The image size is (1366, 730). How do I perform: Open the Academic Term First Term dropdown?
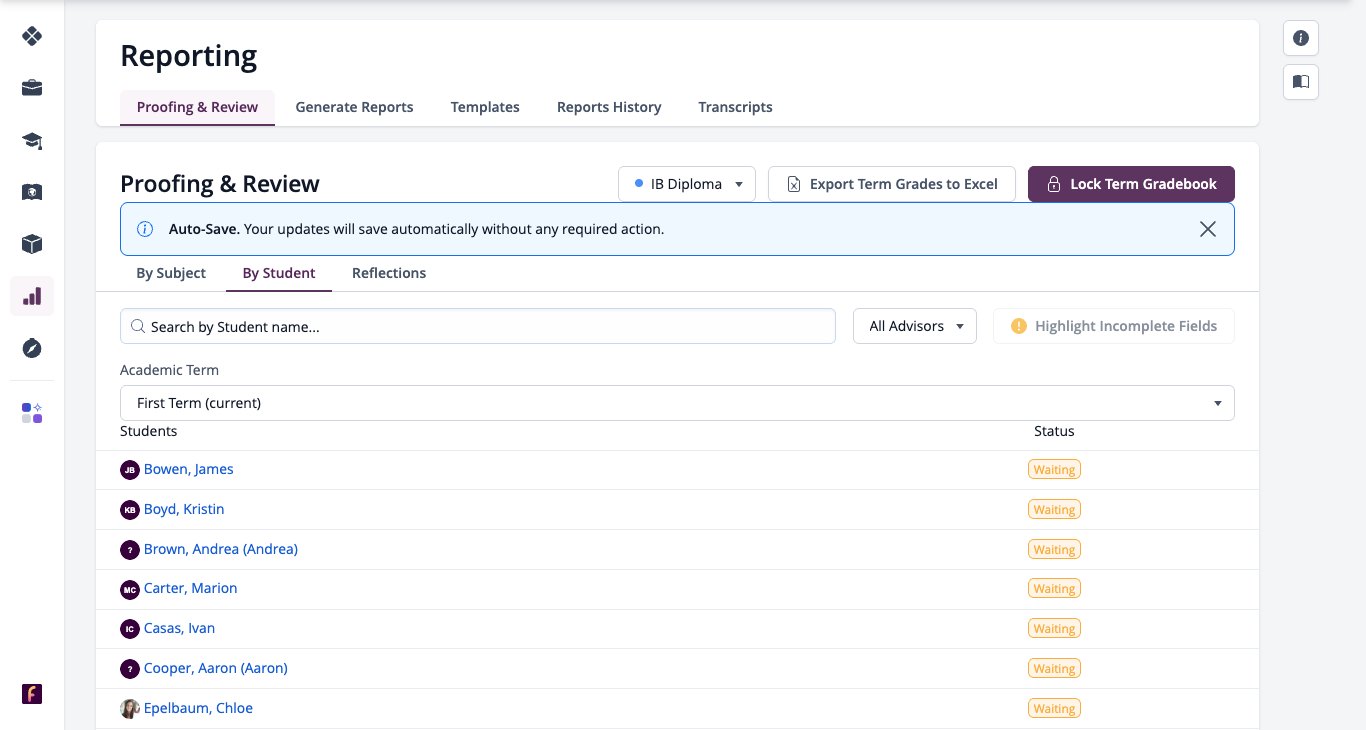(x=677, y=403)
